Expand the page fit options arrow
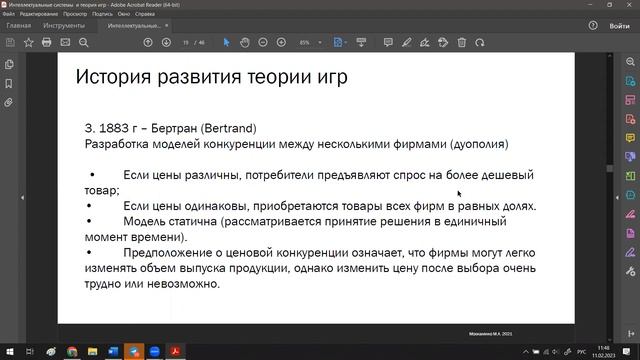Image resolution: width=640 pixels, height=360 pixels. point(346,42)
